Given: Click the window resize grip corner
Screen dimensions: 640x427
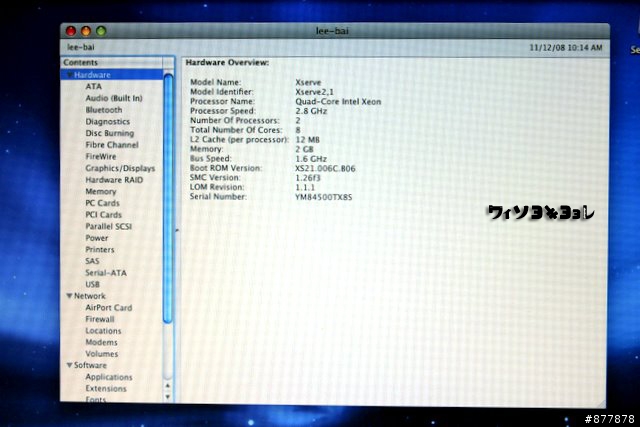Looking at the screenshot, I should tap(601, 402).
